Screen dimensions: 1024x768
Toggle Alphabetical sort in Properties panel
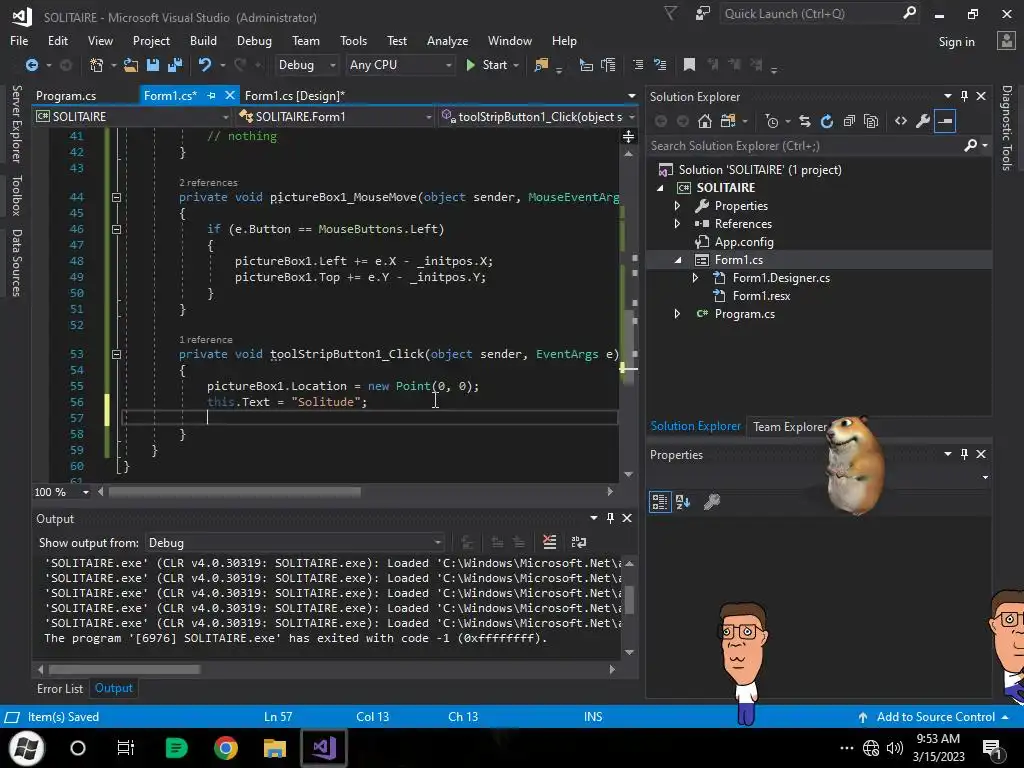point(683,502)
